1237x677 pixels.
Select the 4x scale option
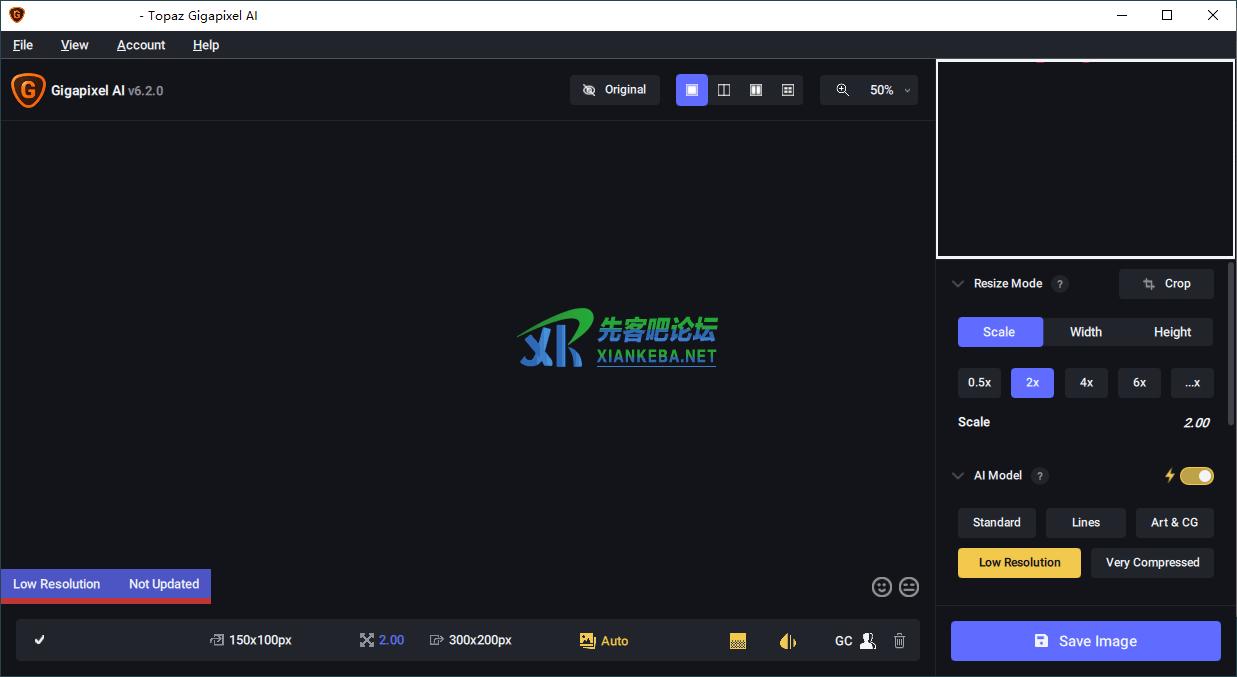click(1086, 382)
